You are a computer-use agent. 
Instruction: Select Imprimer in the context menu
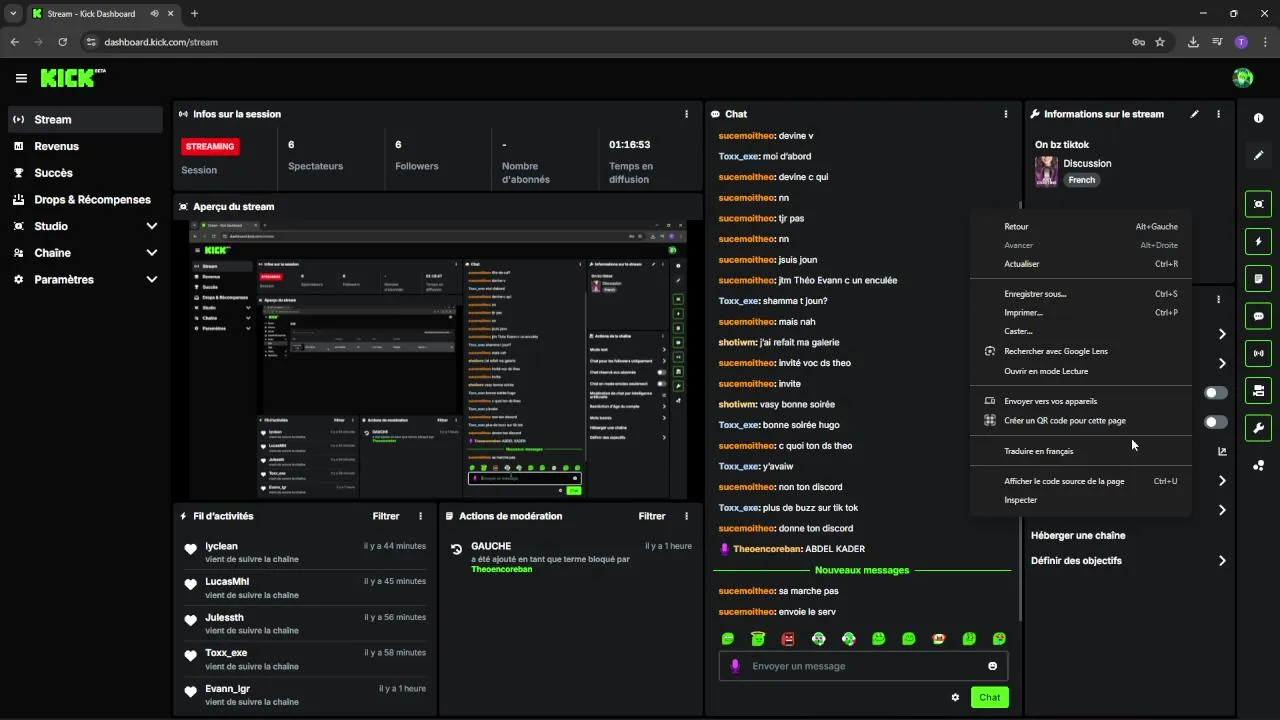(1080, 313)
